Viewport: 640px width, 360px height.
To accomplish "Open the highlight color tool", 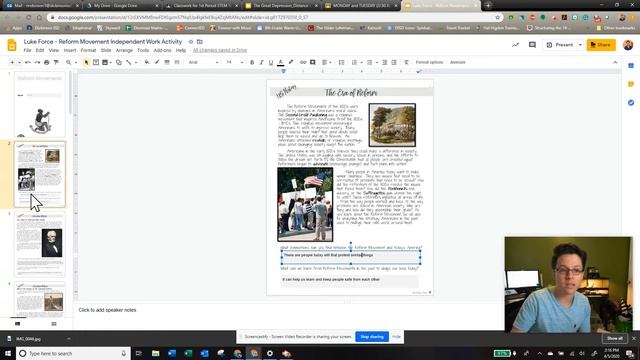I will click(x=291, y=62).
